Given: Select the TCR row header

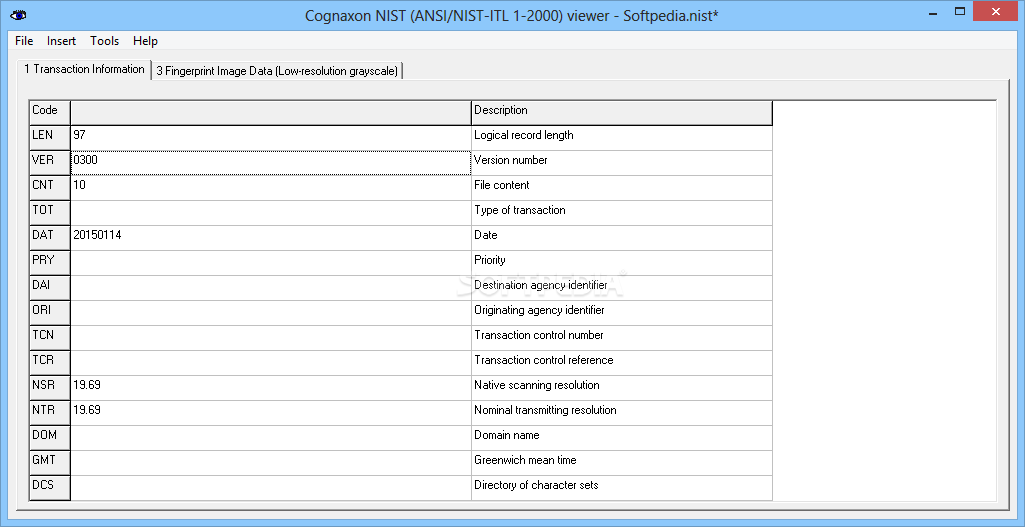Looking at the screenshot, I should (x=50, y=363).
